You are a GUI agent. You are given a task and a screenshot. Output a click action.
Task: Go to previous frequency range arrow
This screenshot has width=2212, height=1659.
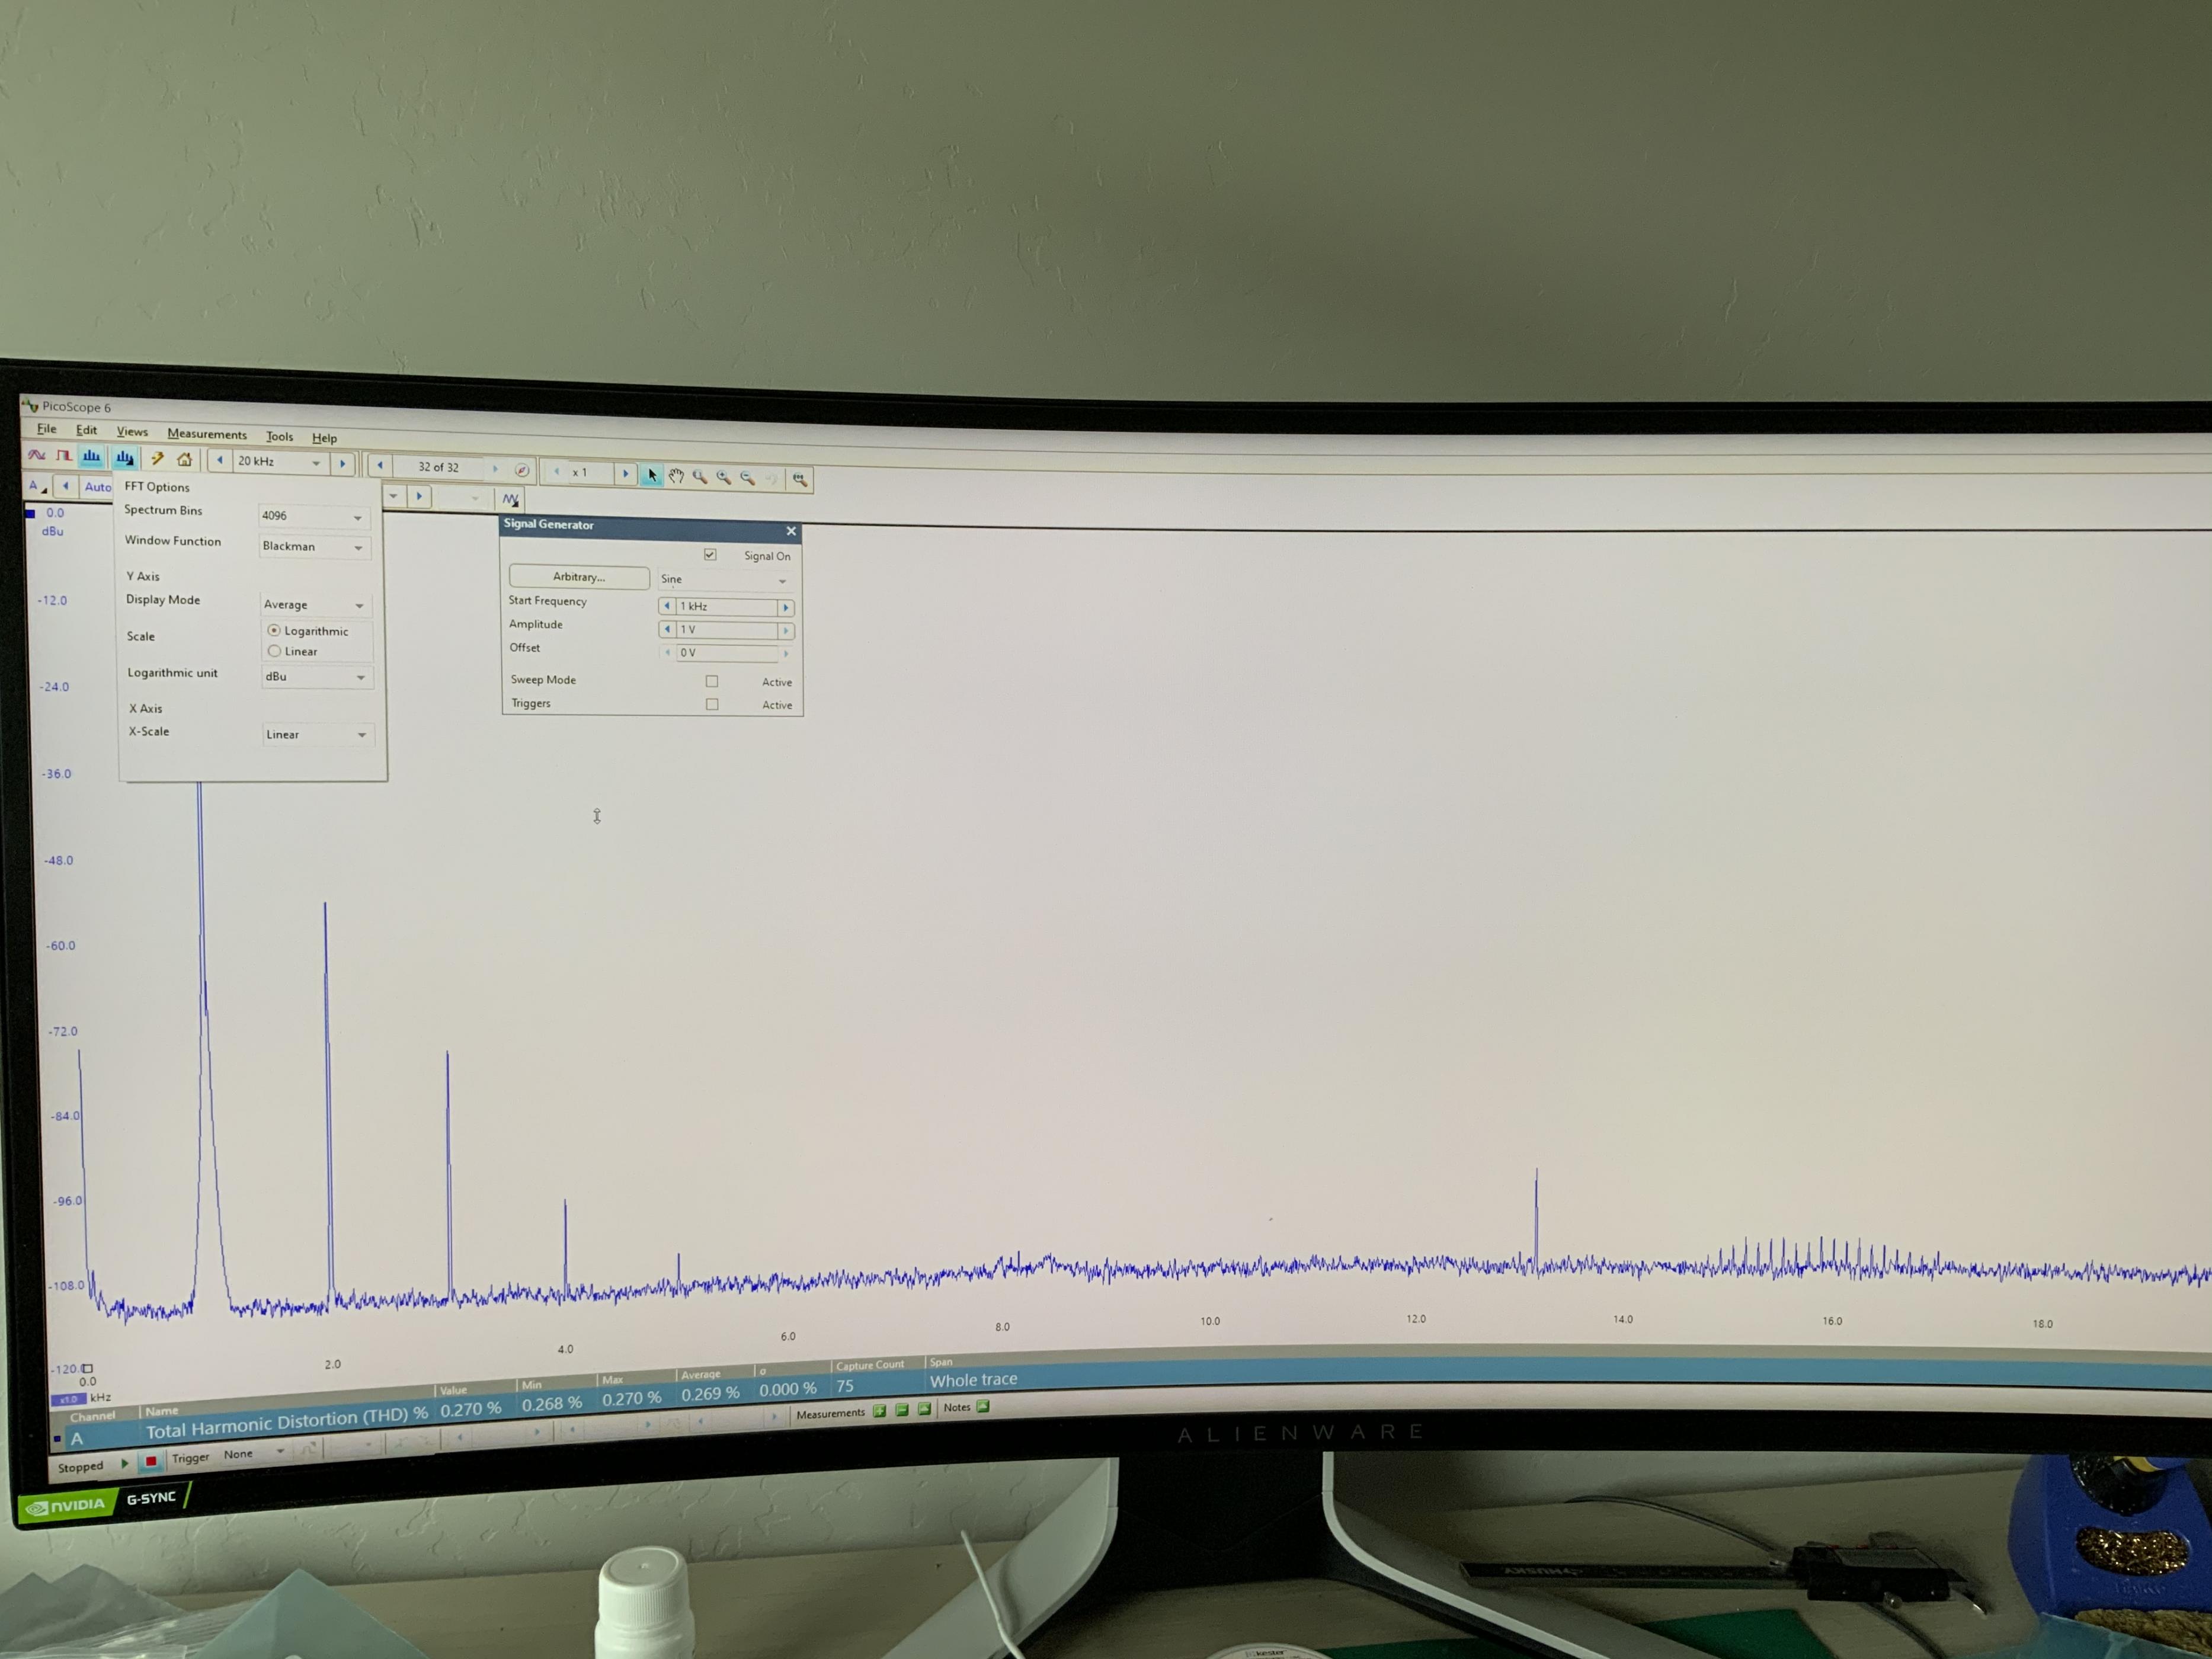click(220, 461)
